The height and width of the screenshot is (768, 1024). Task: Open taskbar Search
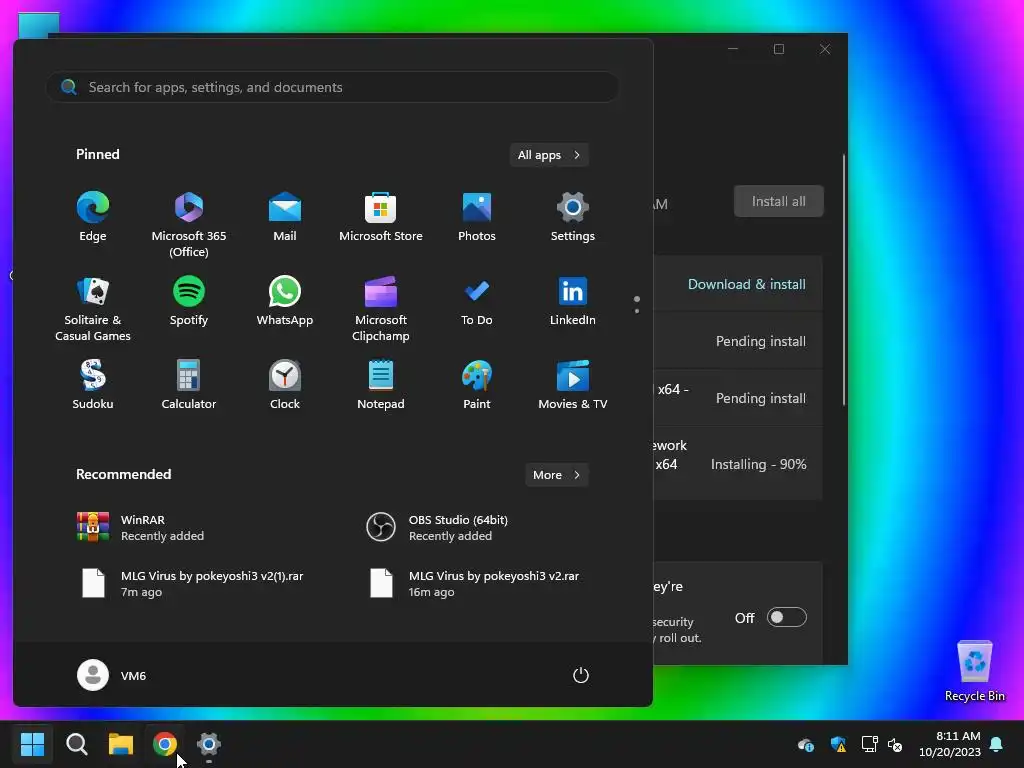coord(76,744)
